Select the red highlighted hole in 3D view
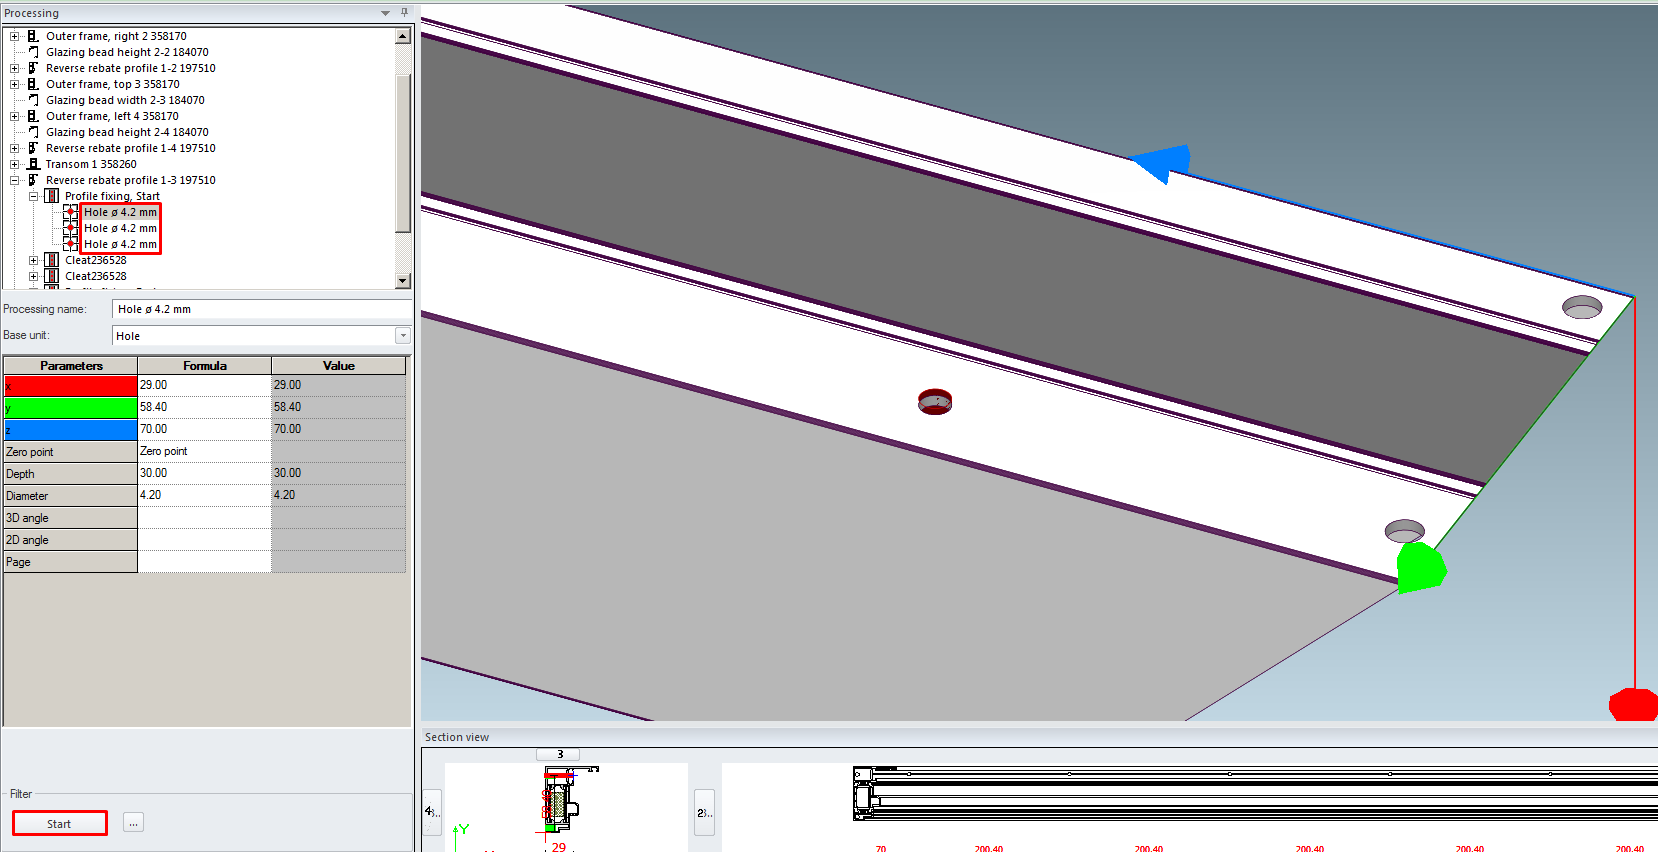Image resolution: width=1658 pixels, height=852 pixels. point(935,402)
